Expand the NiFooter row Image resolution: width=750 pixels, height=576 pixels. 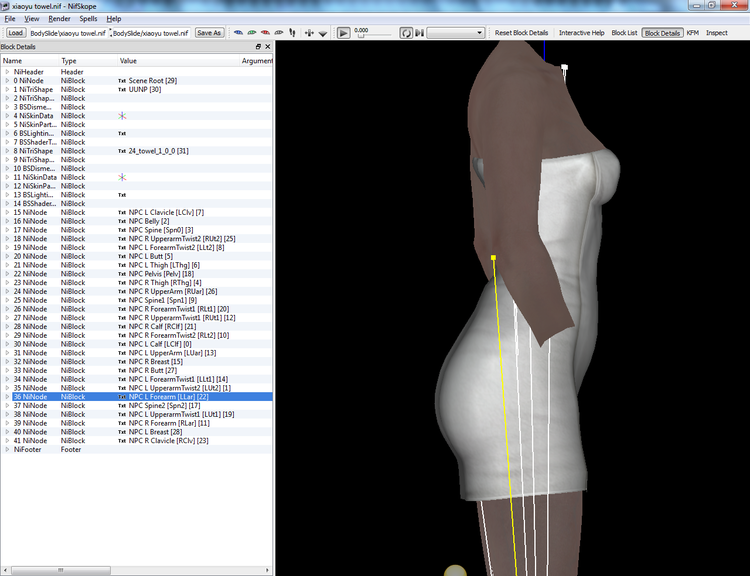(7, 449)
